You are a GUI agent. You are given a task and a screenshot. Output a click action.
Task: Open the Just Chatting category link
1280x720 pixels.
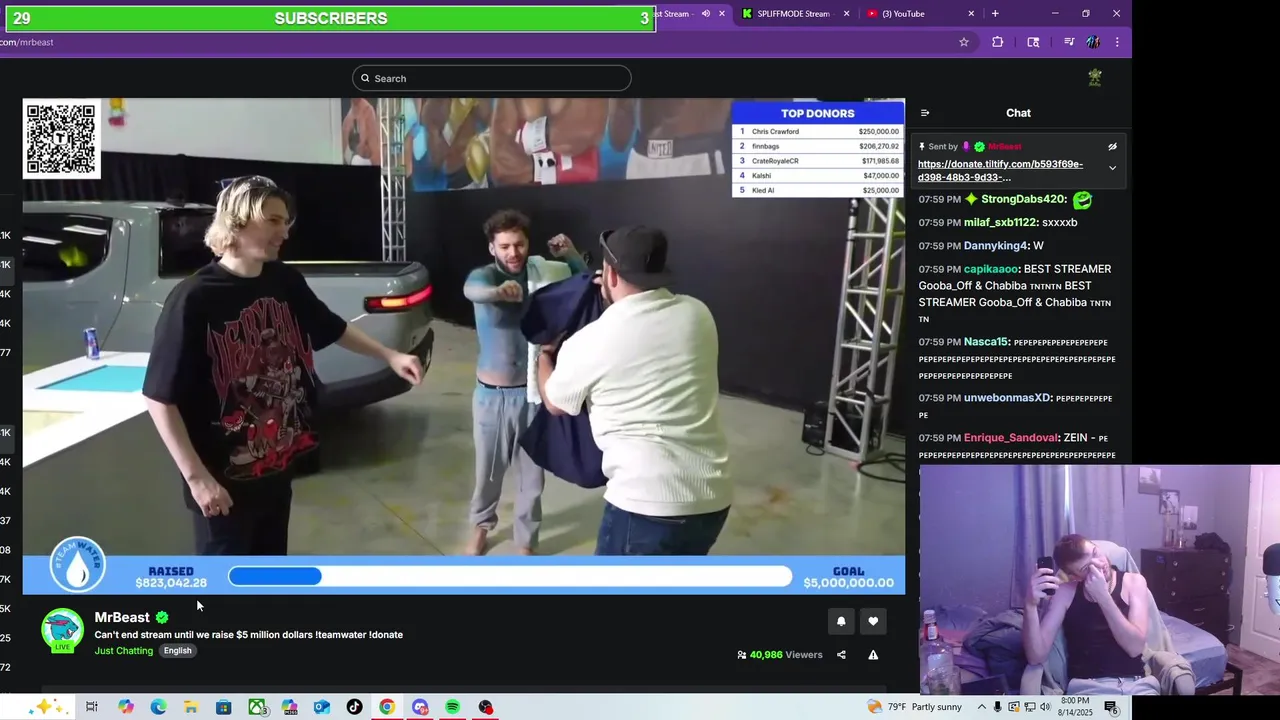click(x=124, y=651)
